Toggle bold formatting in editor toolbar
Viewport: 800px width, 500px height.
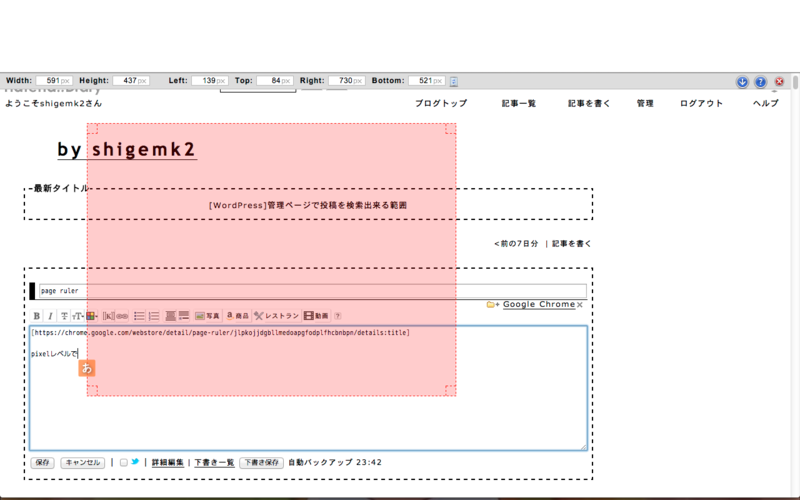(37, 316)
